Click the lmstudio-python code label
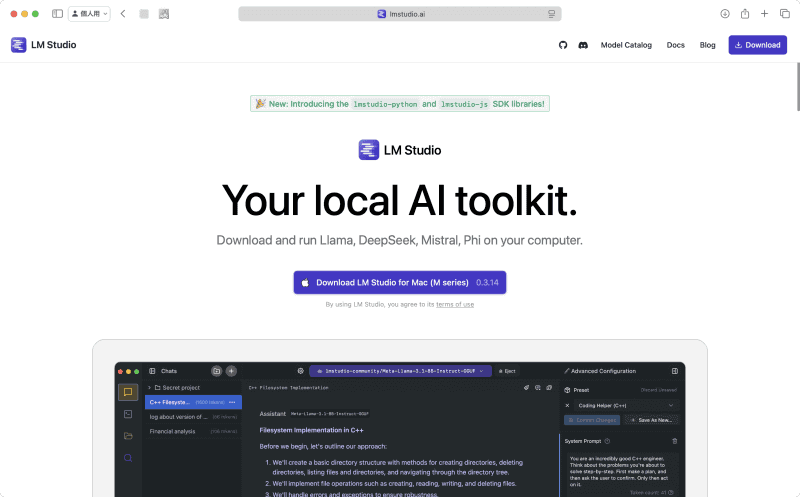This screenshot has width=800, height=497. [x=385, y=104]
